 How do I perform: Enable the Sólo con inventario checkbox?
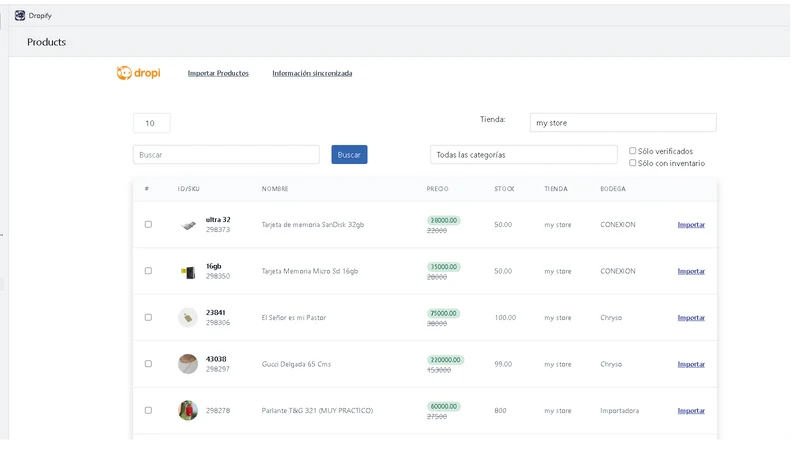(632, 163)
